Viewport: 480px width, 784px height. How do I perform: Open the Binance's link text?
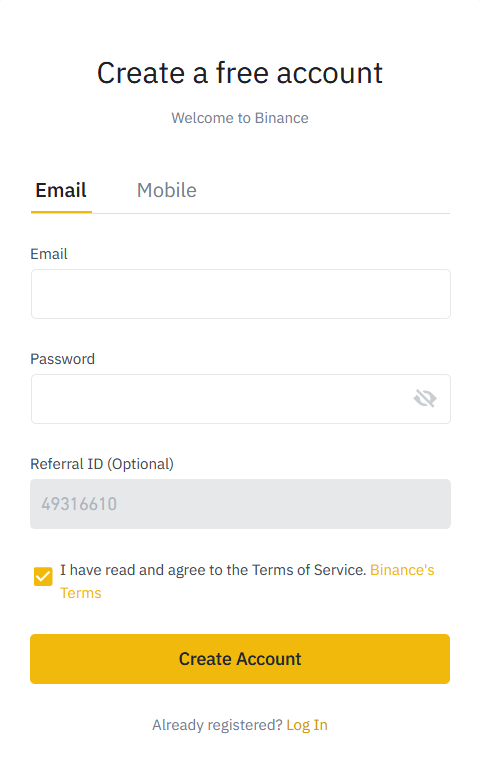point(402,570)
